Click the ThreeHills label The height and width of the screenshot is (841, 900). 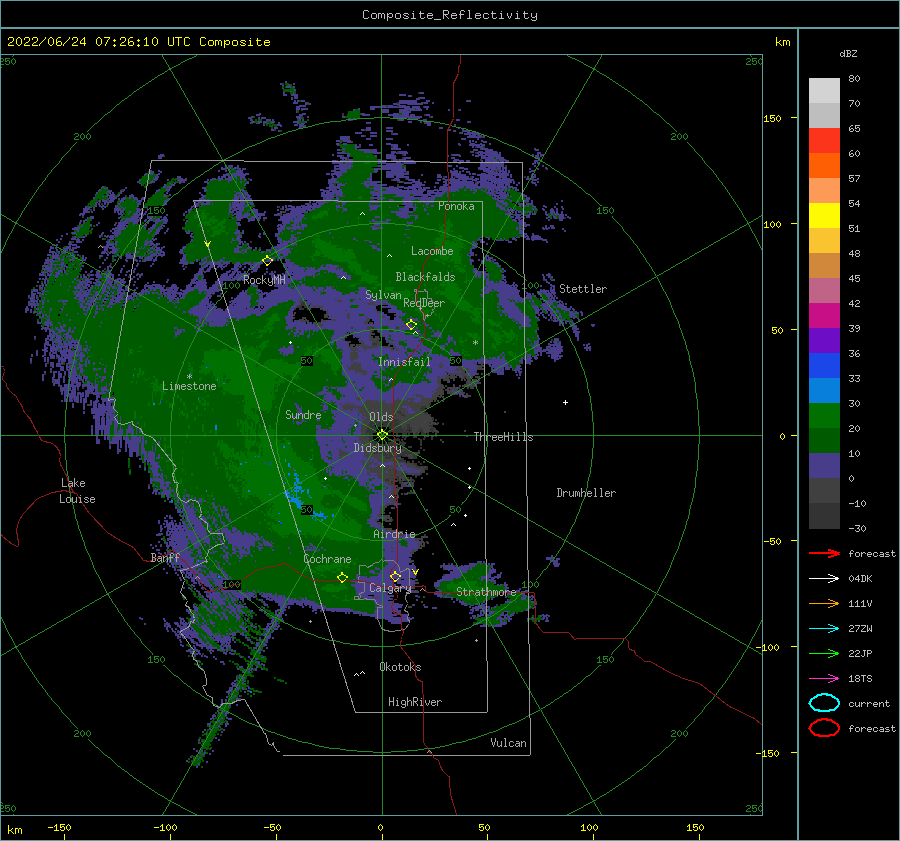pos(503,437)
